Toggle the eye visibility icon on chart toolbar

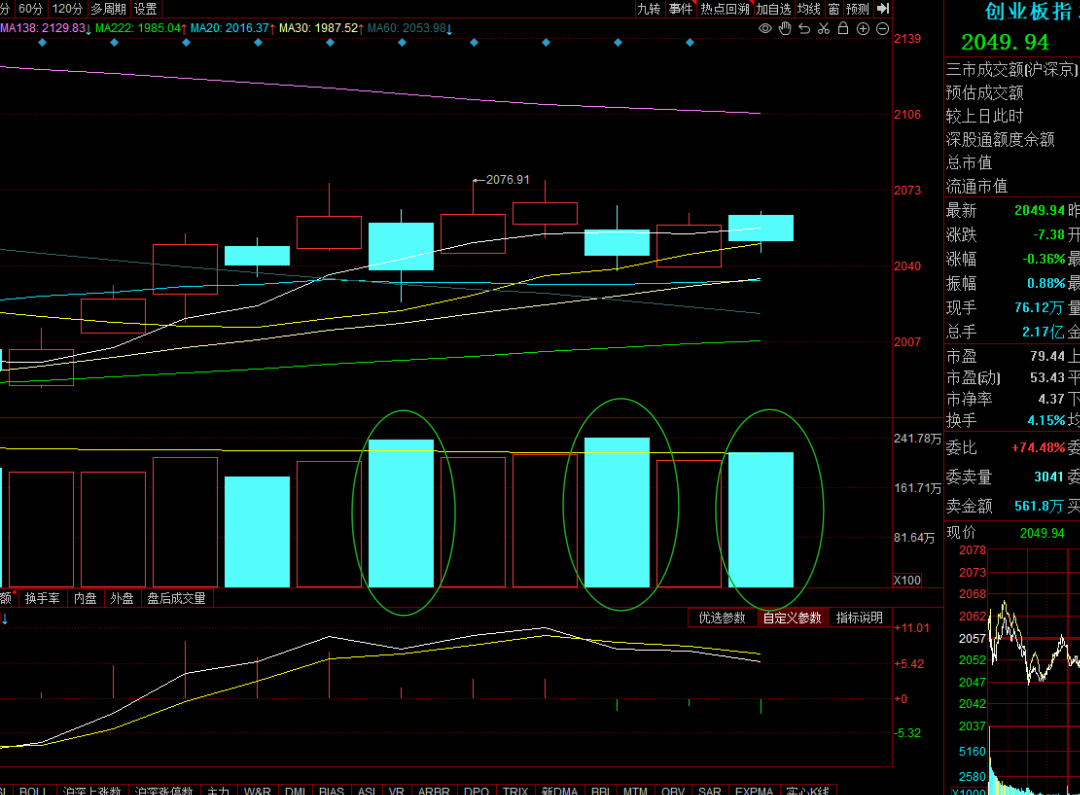pyautogui.click(x=765, y=28)
